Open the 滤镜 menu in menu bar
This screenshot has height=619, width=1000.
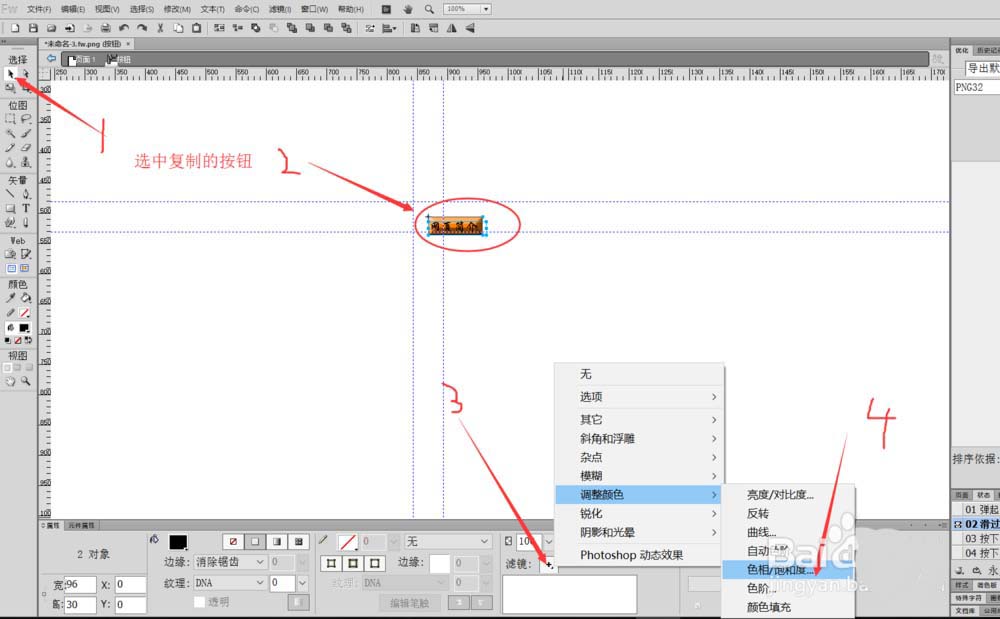[280, 9]
